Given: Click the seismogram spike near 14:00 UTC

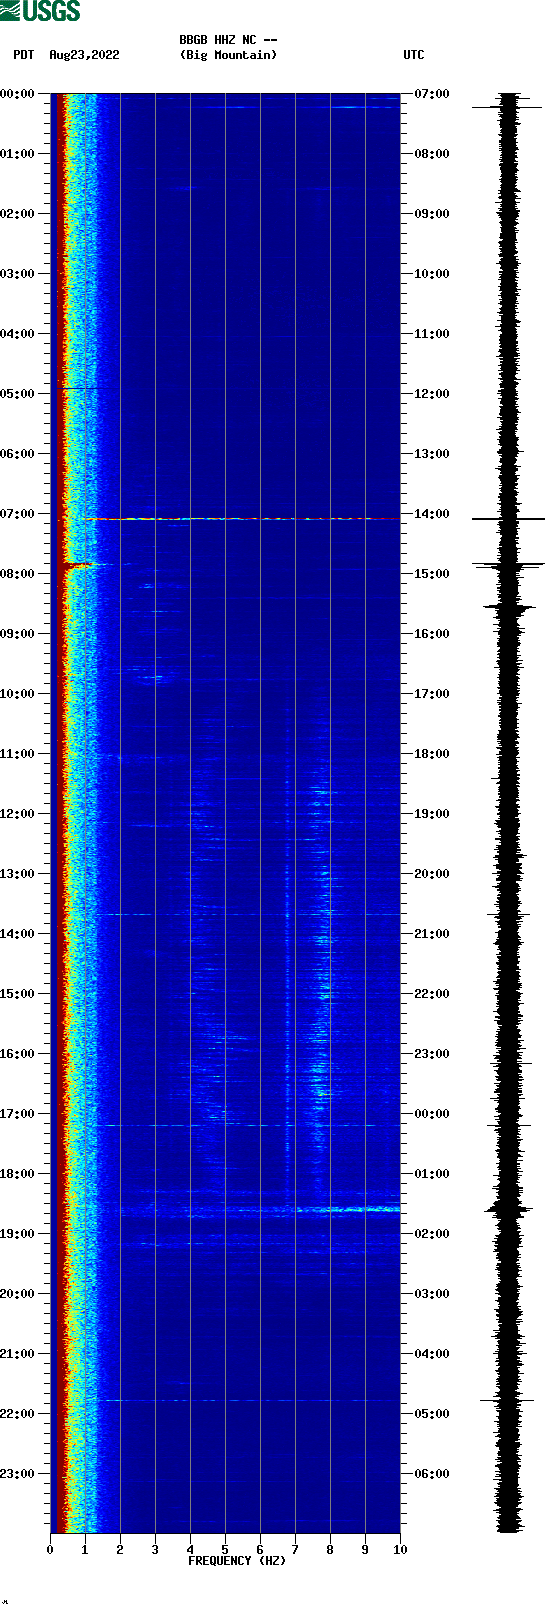Looking at the screenshot, I should 508,519.
